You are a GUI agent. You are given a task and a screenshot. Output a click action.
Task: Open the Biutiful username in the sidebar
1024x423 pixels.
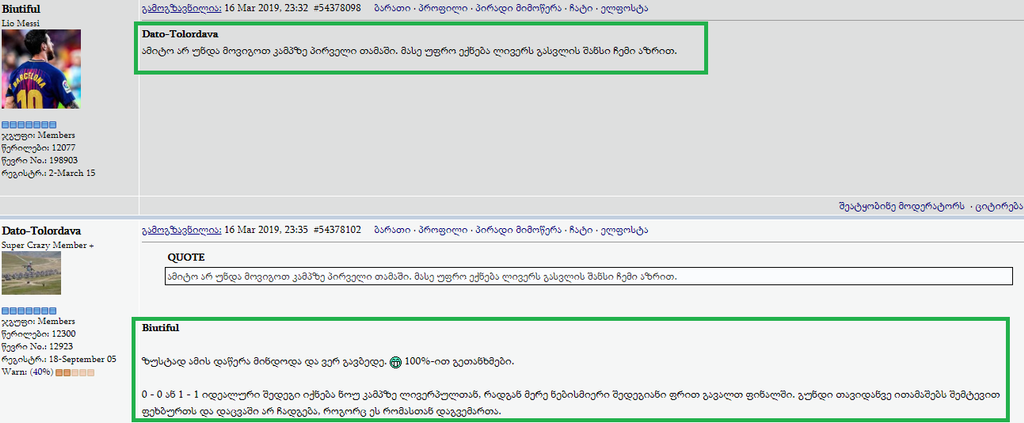click(21, 9)
